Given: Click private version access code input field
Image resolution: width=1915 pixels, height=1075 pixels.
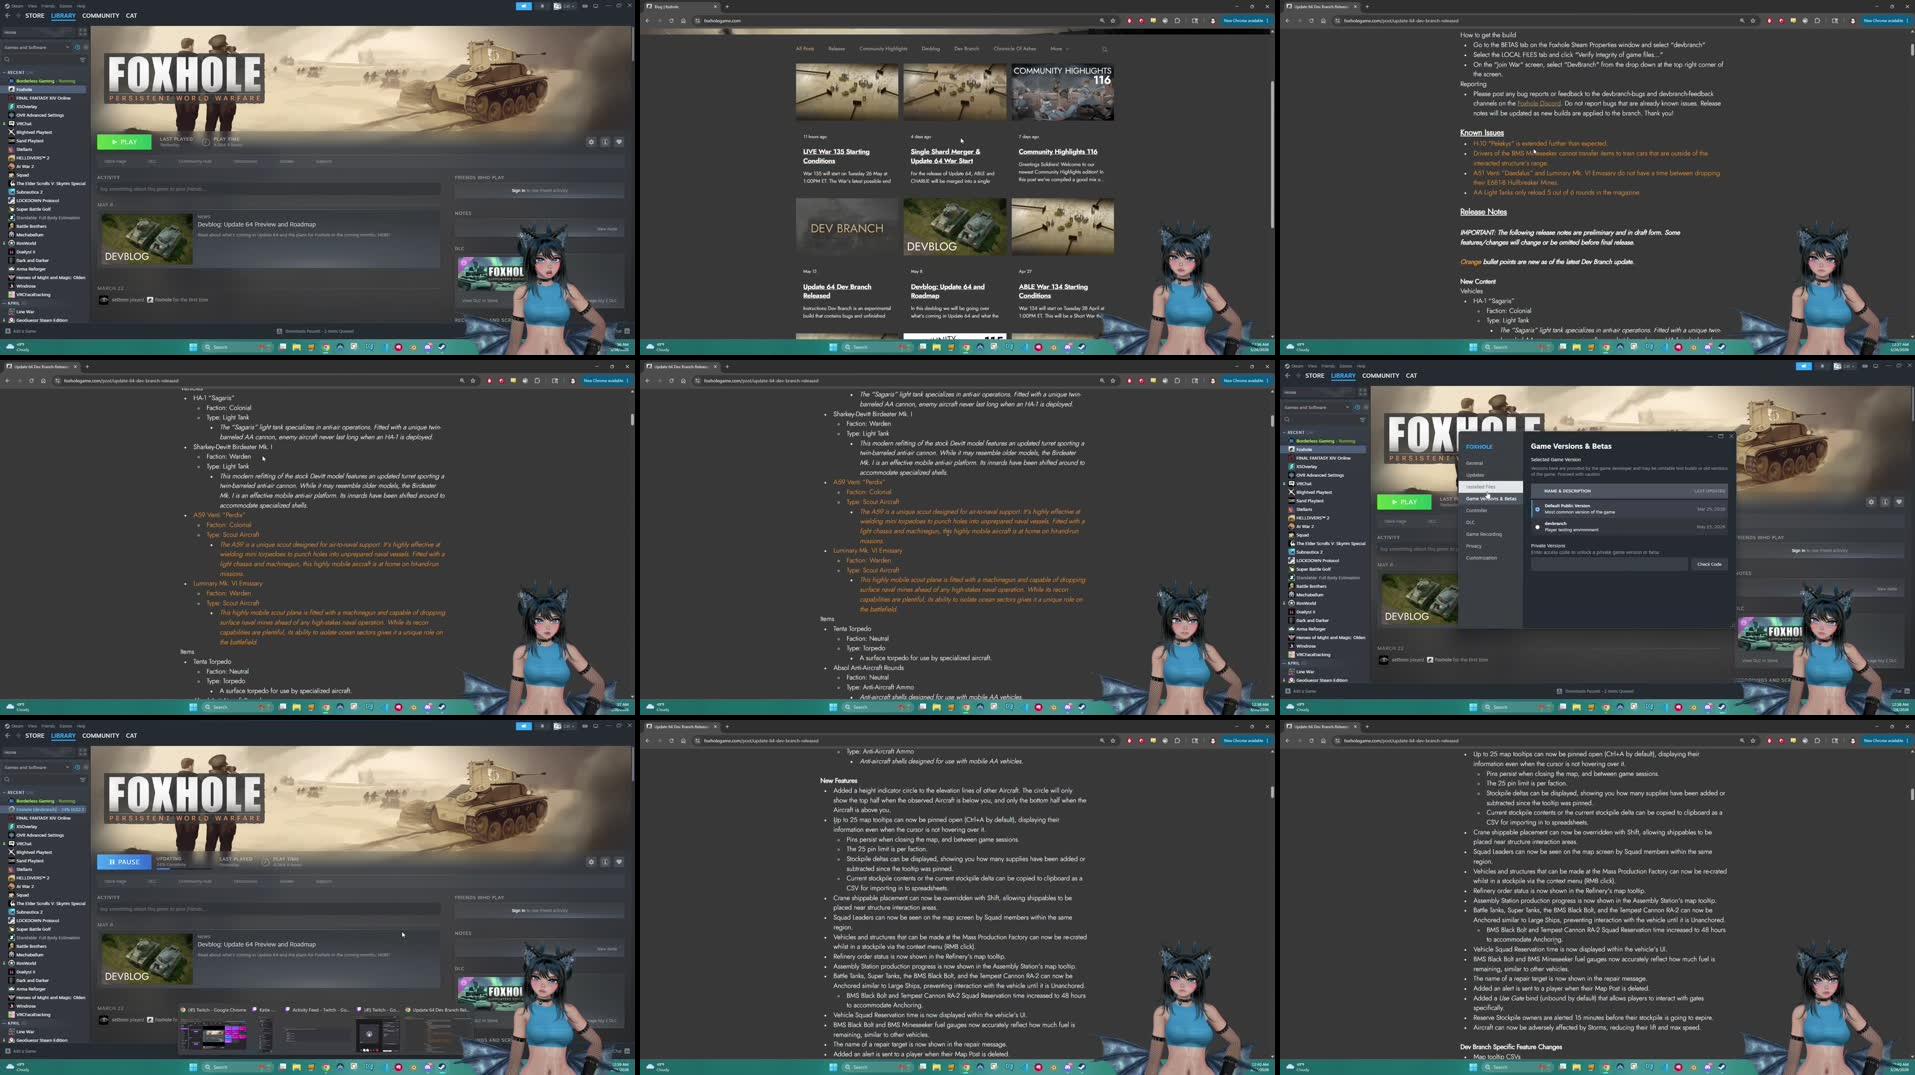Looking at the screenshot, I should coord(1609,564).
